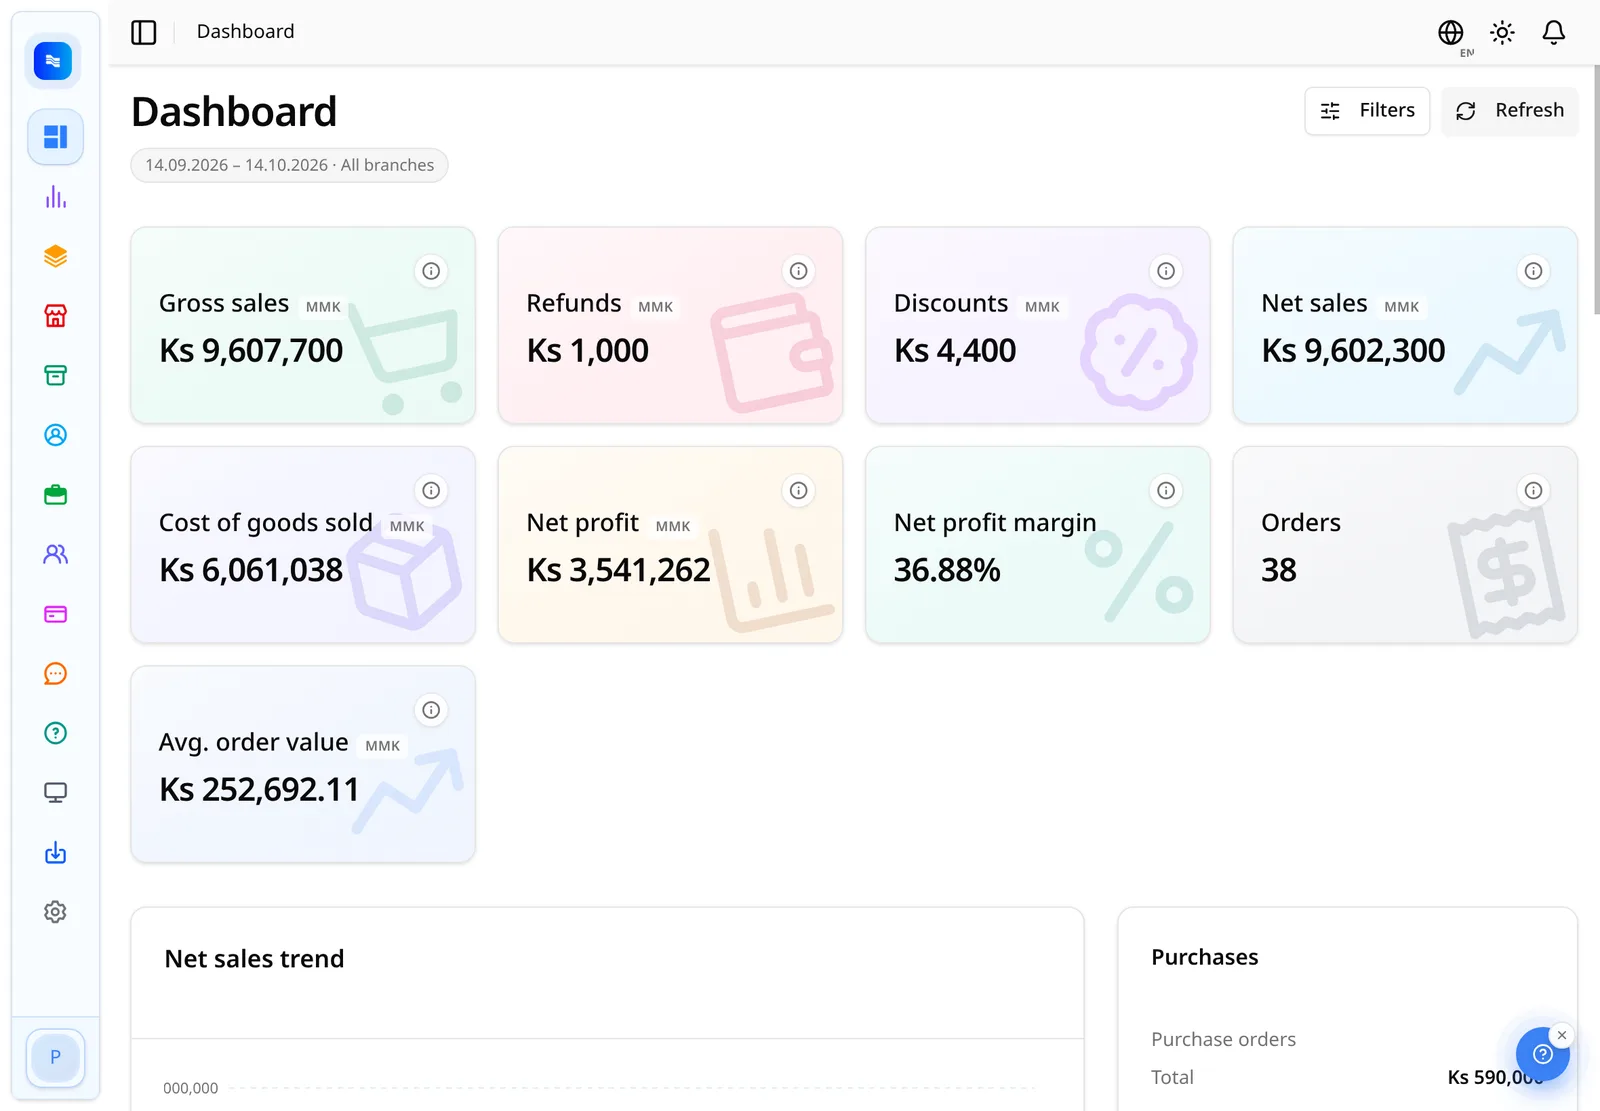Viewport: 1600px width, 1111px height.
Task: Open the blue user circle icon
Action: (55, 435)
